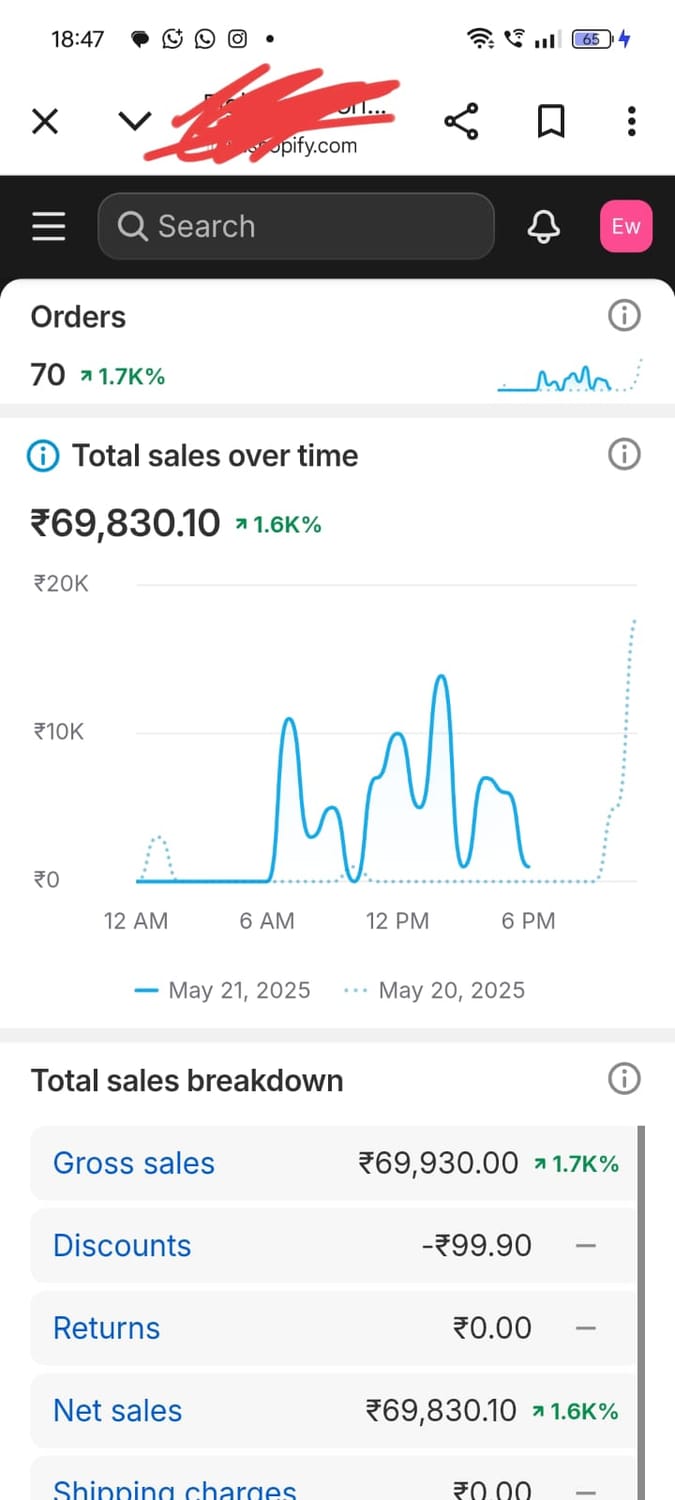Click the Search field

click(x=296, y=226)
